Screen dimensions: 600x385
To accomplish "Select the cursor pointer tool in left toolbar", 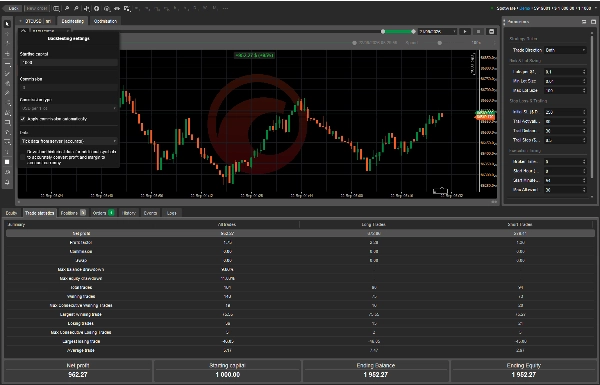I will click(7, 24).
